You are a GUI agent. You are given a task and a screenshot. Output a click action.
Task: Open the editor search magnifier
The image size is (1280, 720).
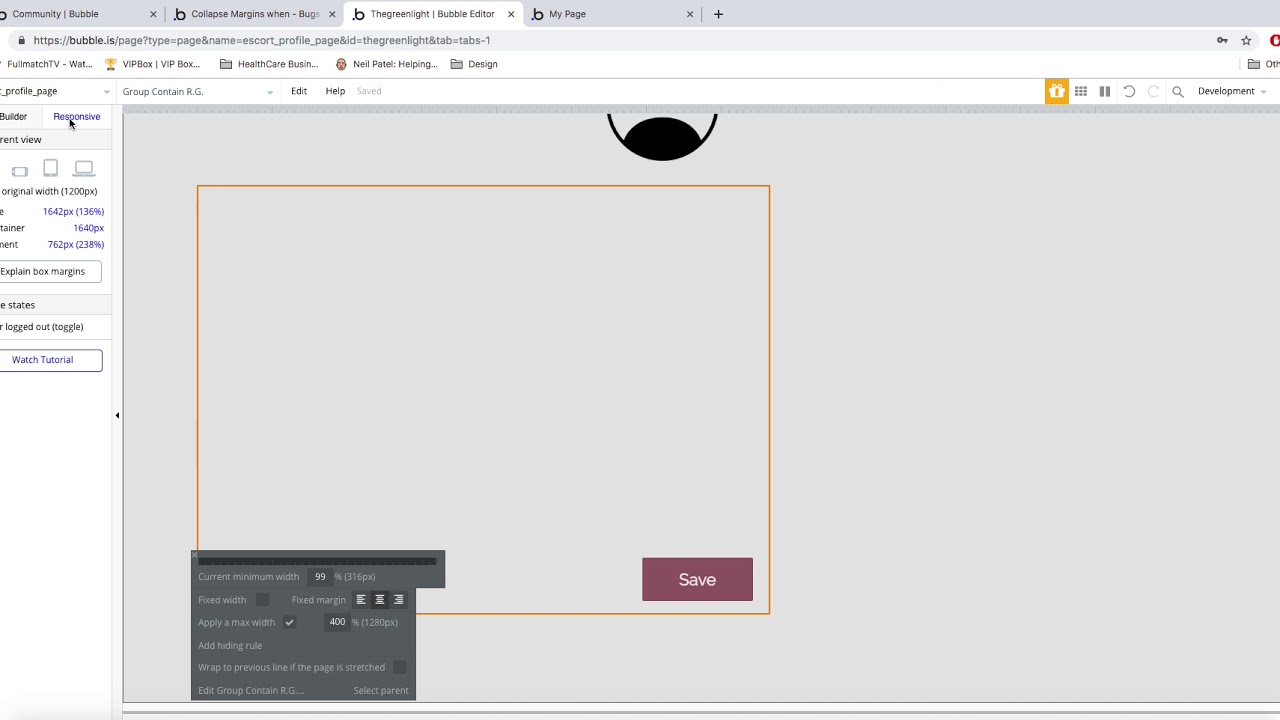tap(1178, 91)
